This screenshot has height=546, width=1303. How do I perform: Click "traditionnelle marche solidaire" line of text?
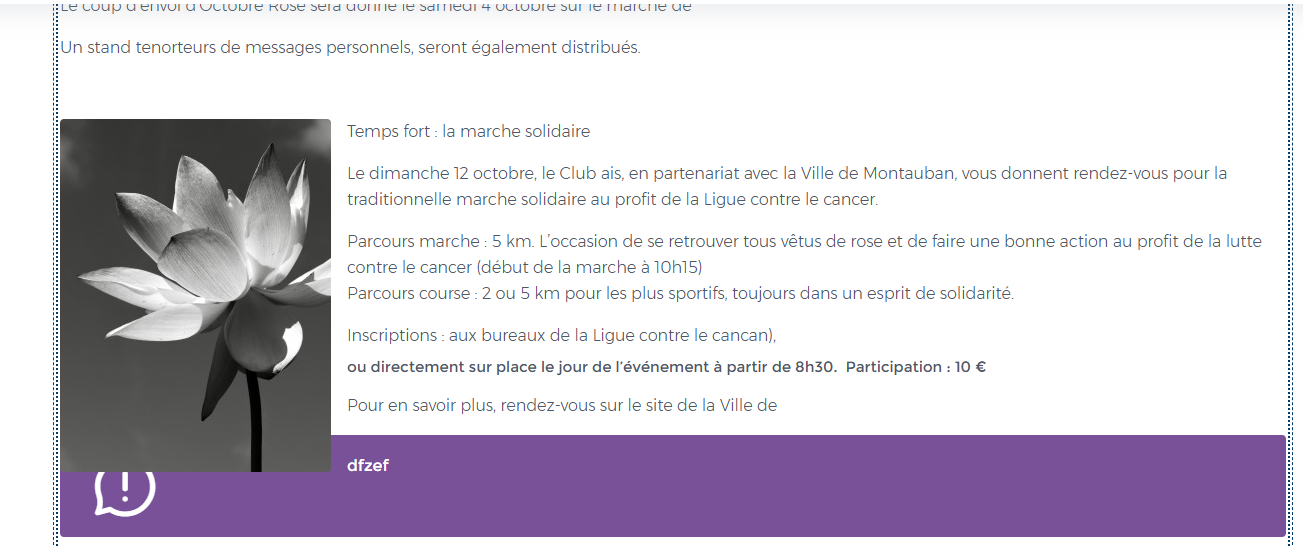pyautogui.click(x=466, y=199)
